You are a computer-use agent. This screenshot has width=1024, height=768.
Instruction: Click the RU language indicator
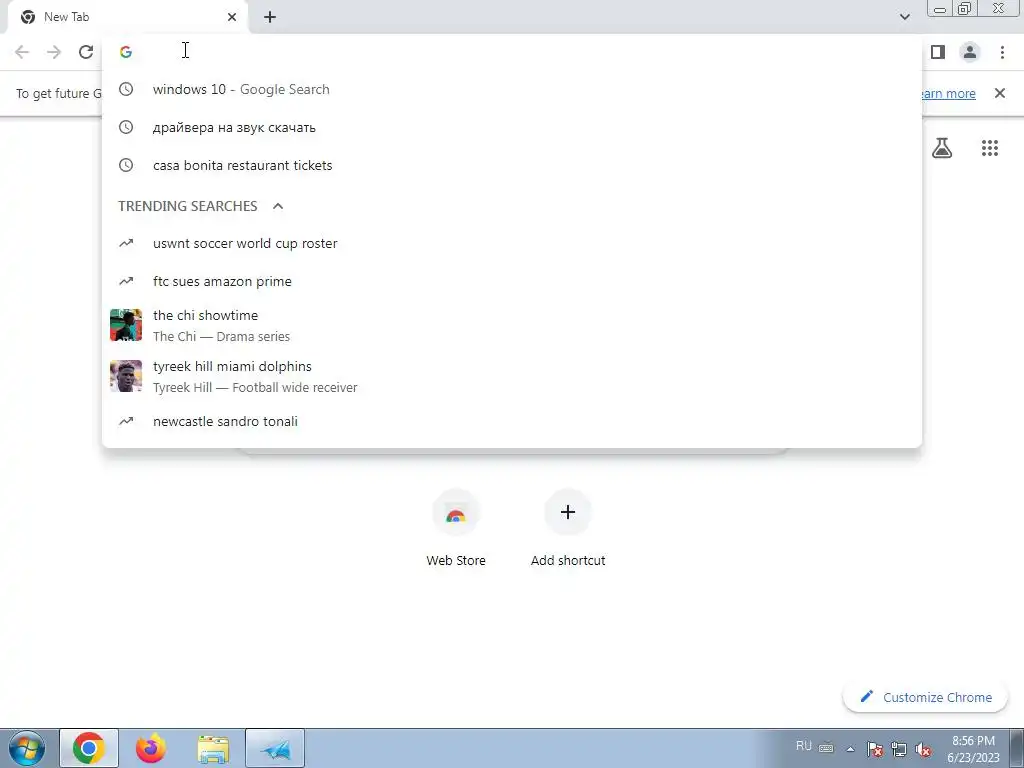point(804,746)
